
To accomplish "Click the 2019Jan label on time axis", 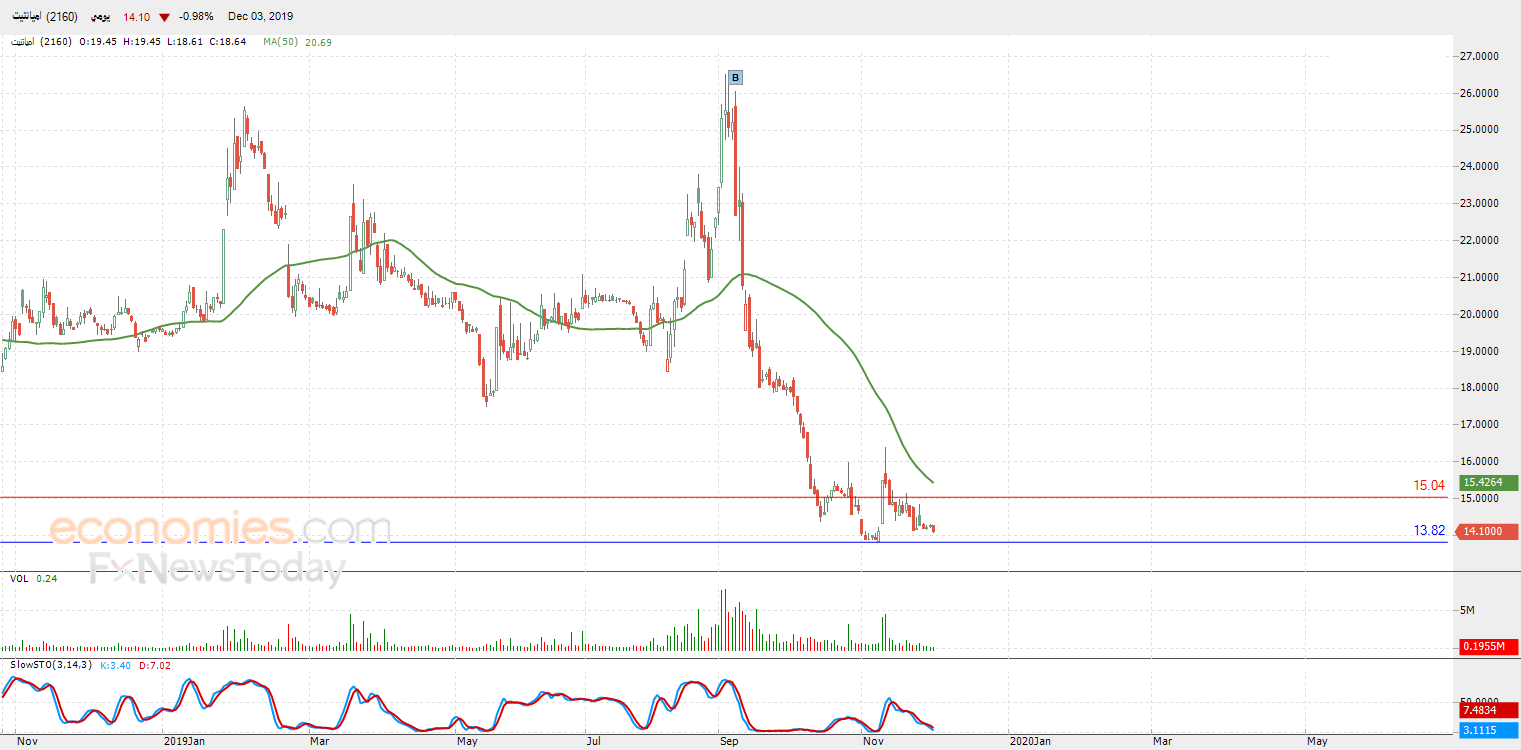I will (185, 742).
